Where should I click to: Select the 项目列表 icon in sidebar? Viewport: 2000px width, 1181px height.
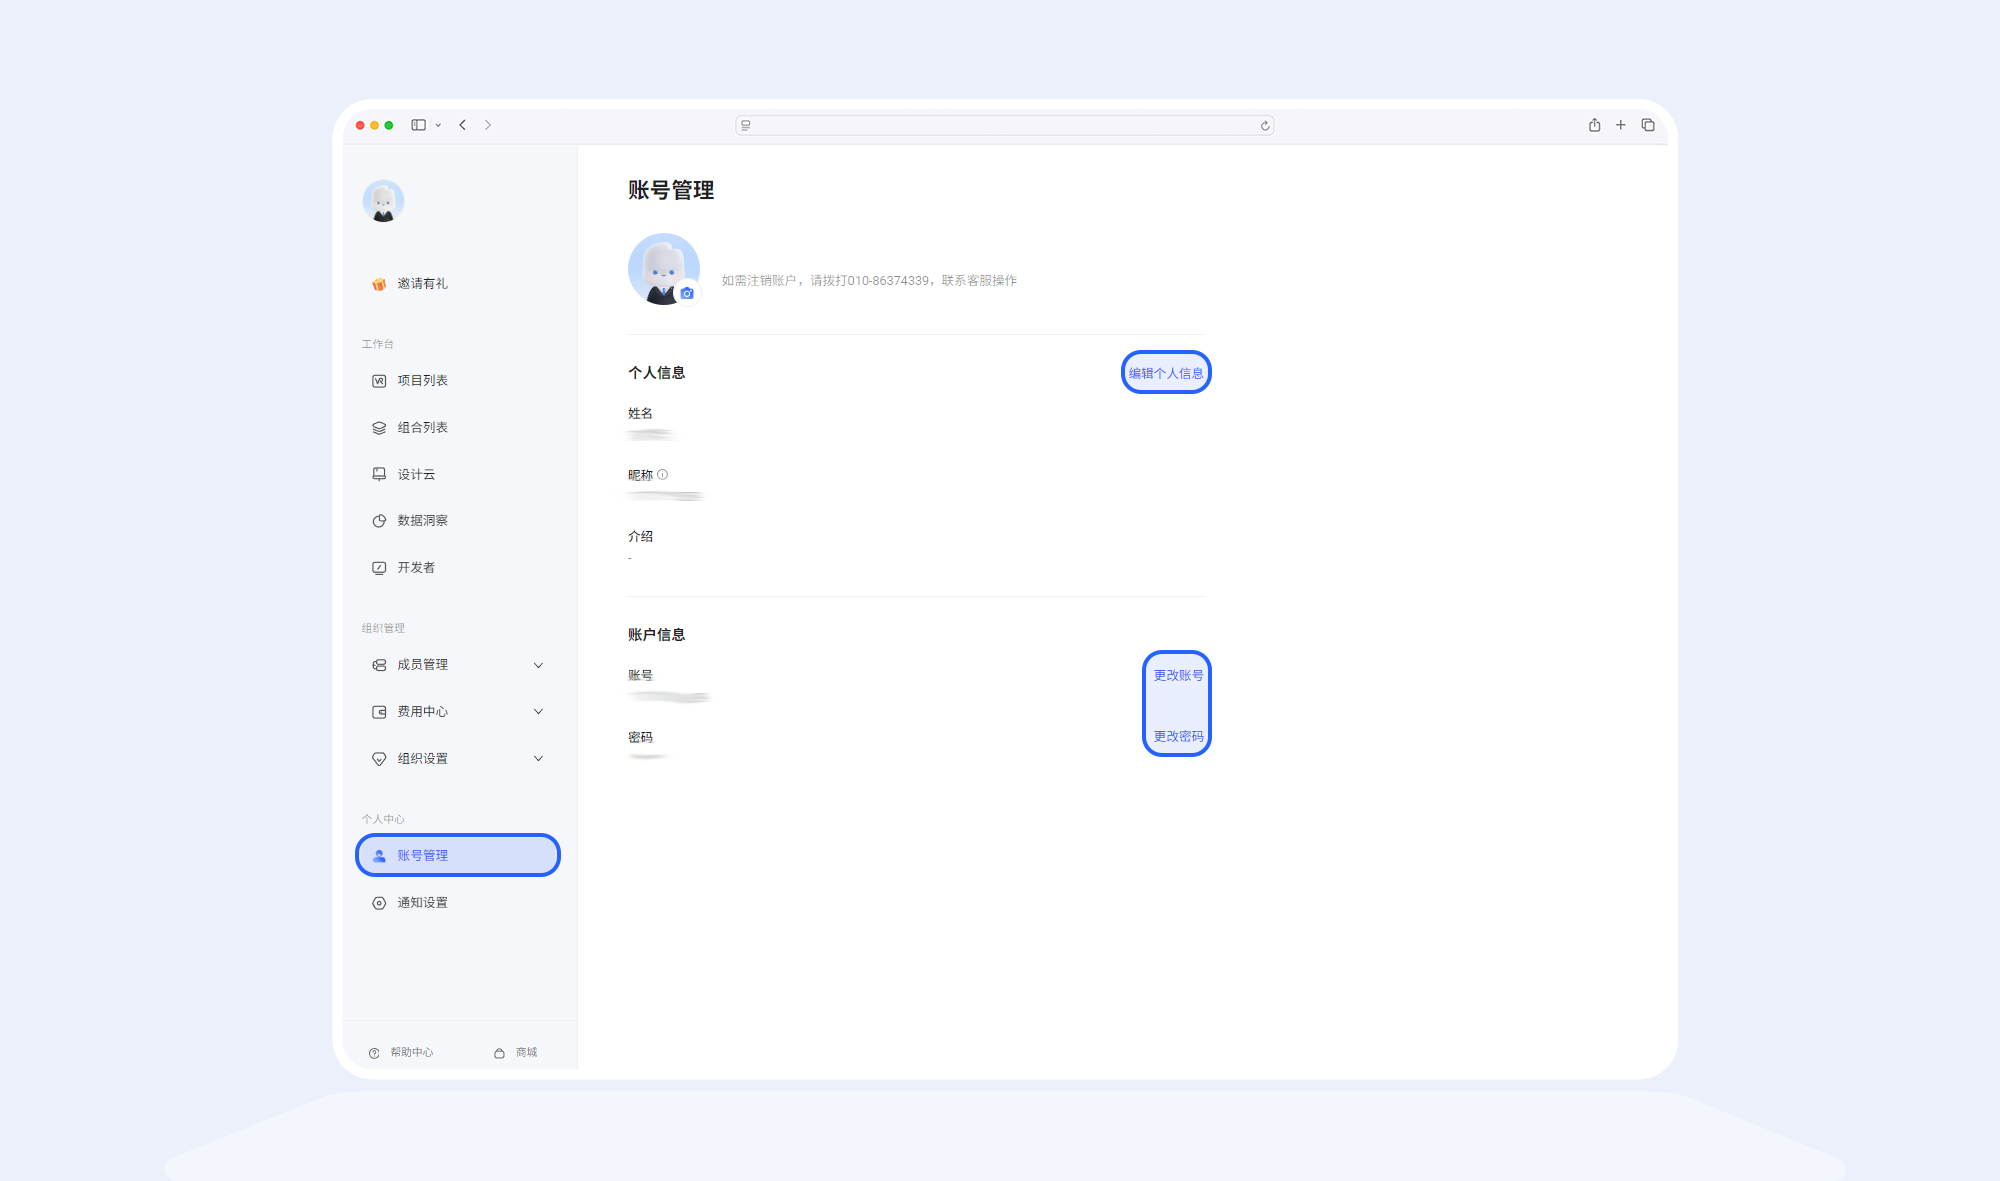(378, 380)
